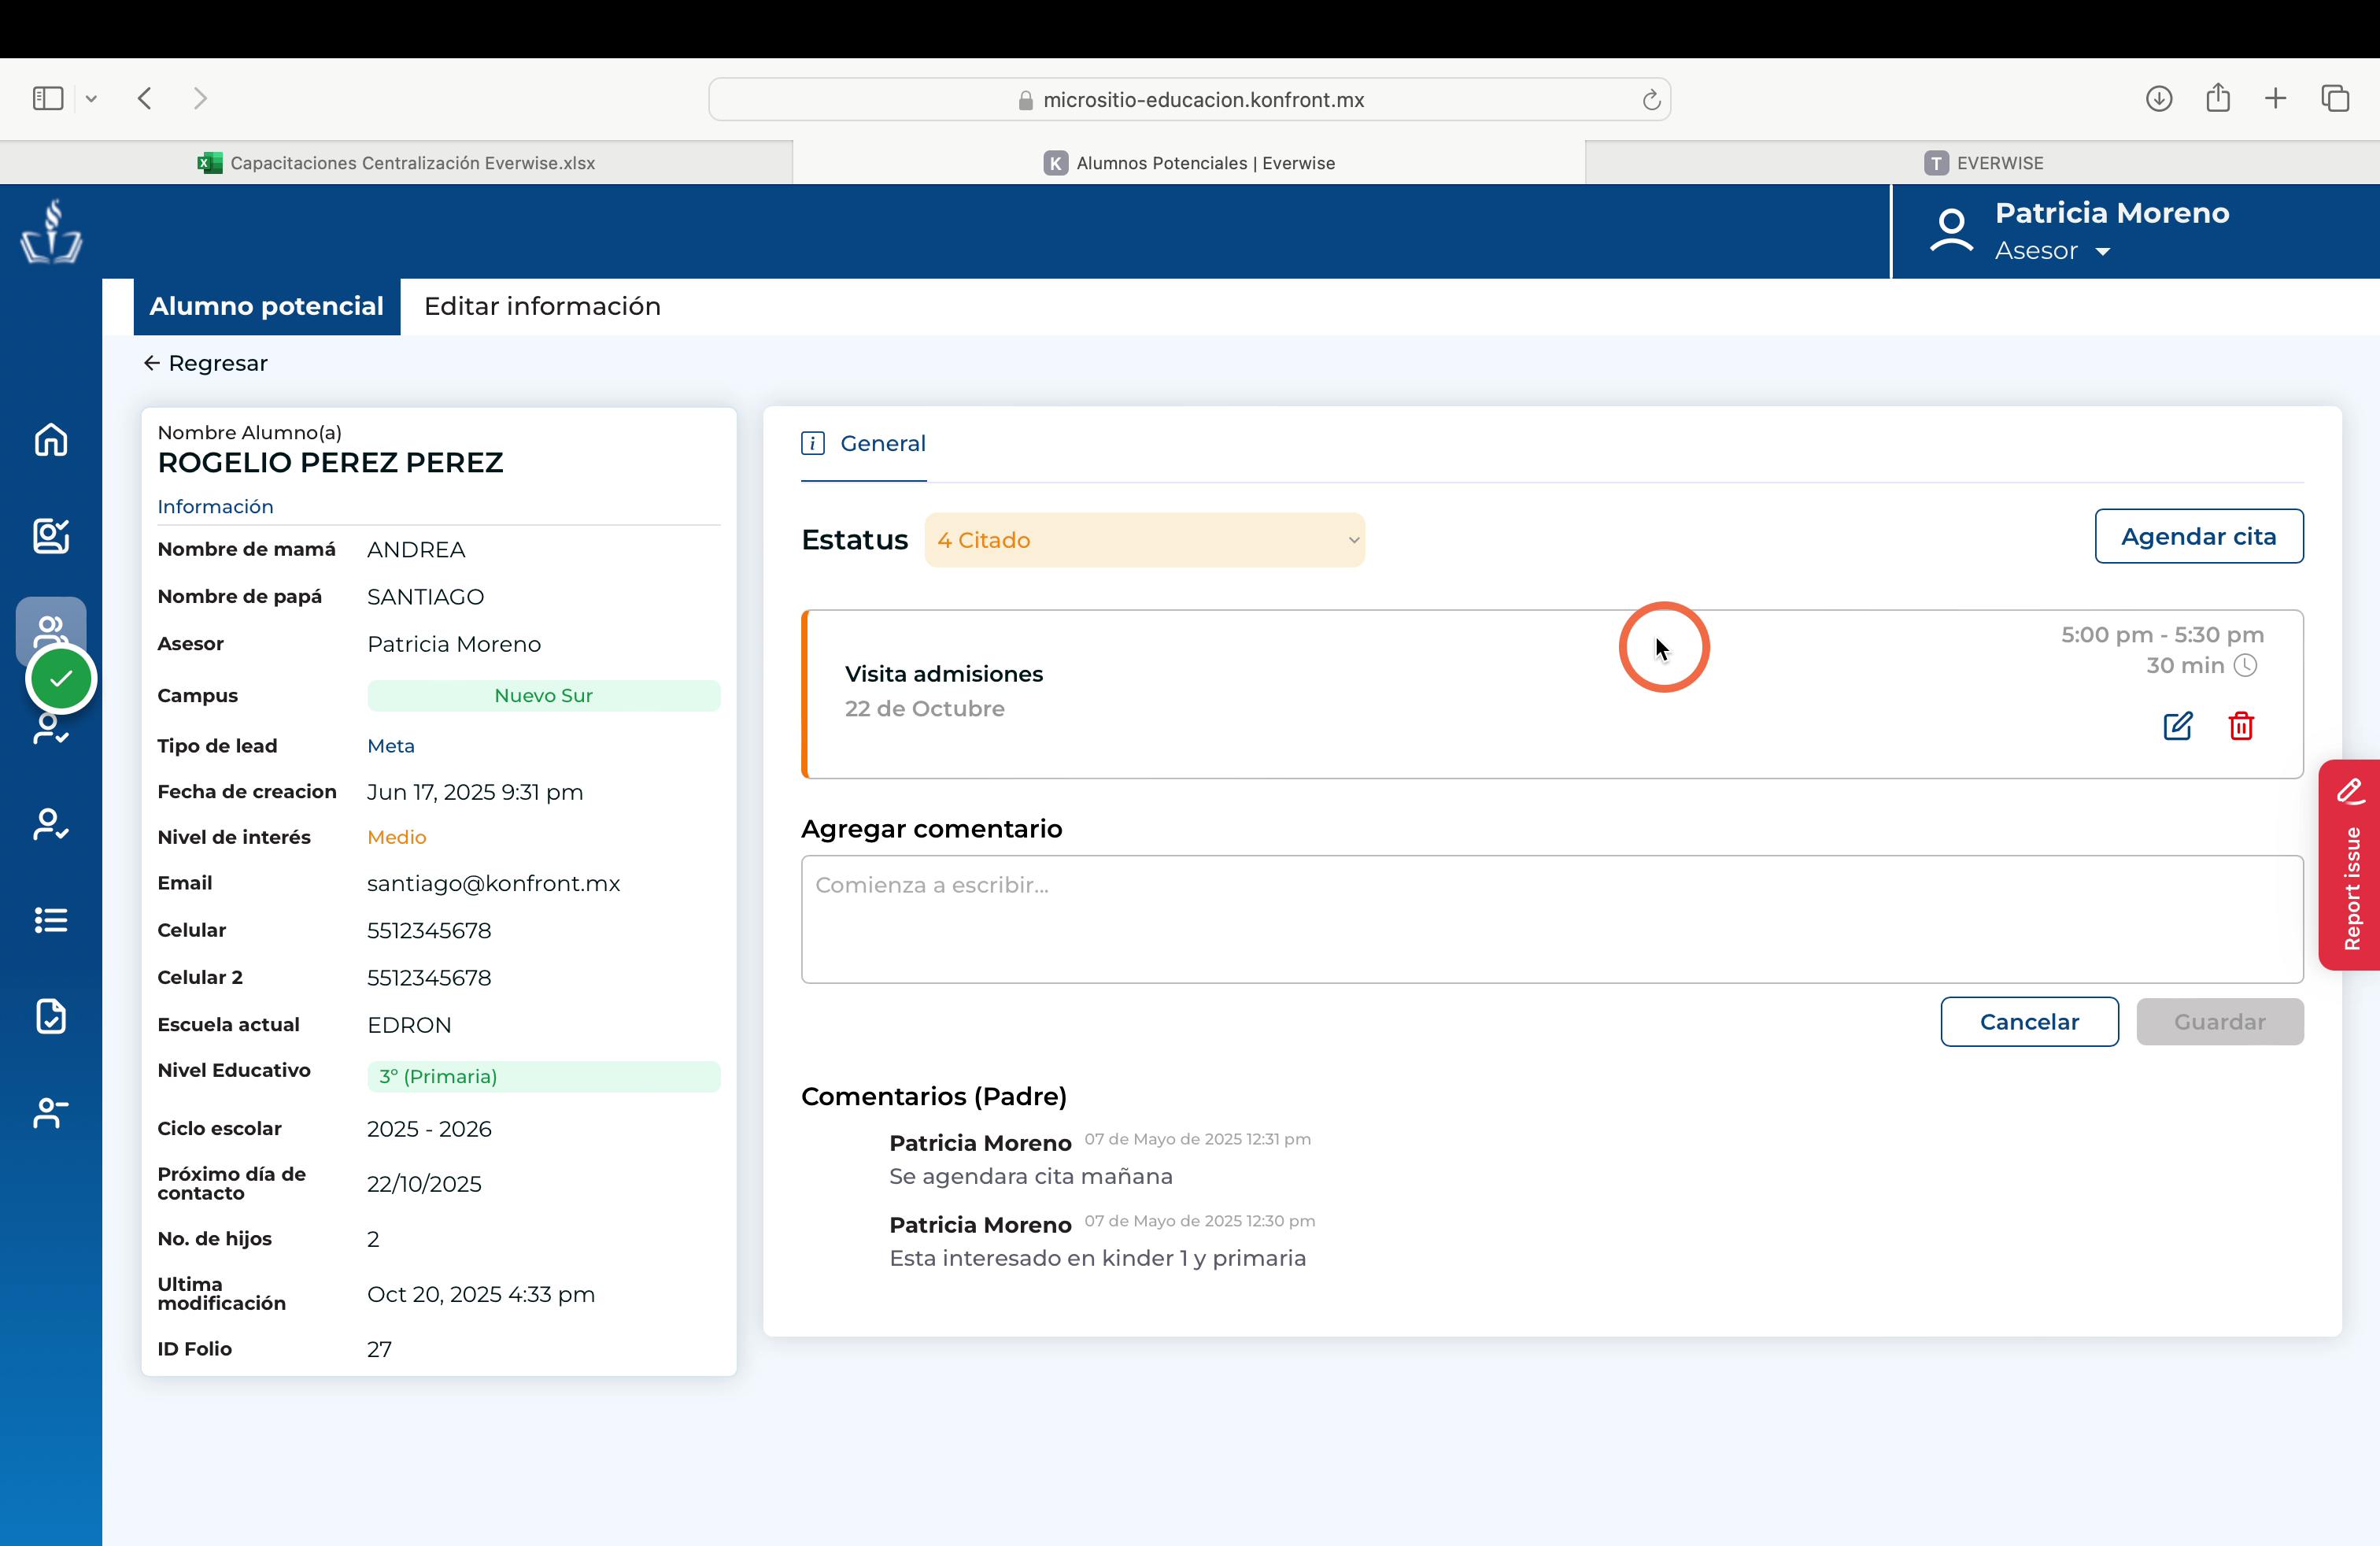Go back in Safari history
This screenshot has width=2380, height=1546.
tap(145, 98)
